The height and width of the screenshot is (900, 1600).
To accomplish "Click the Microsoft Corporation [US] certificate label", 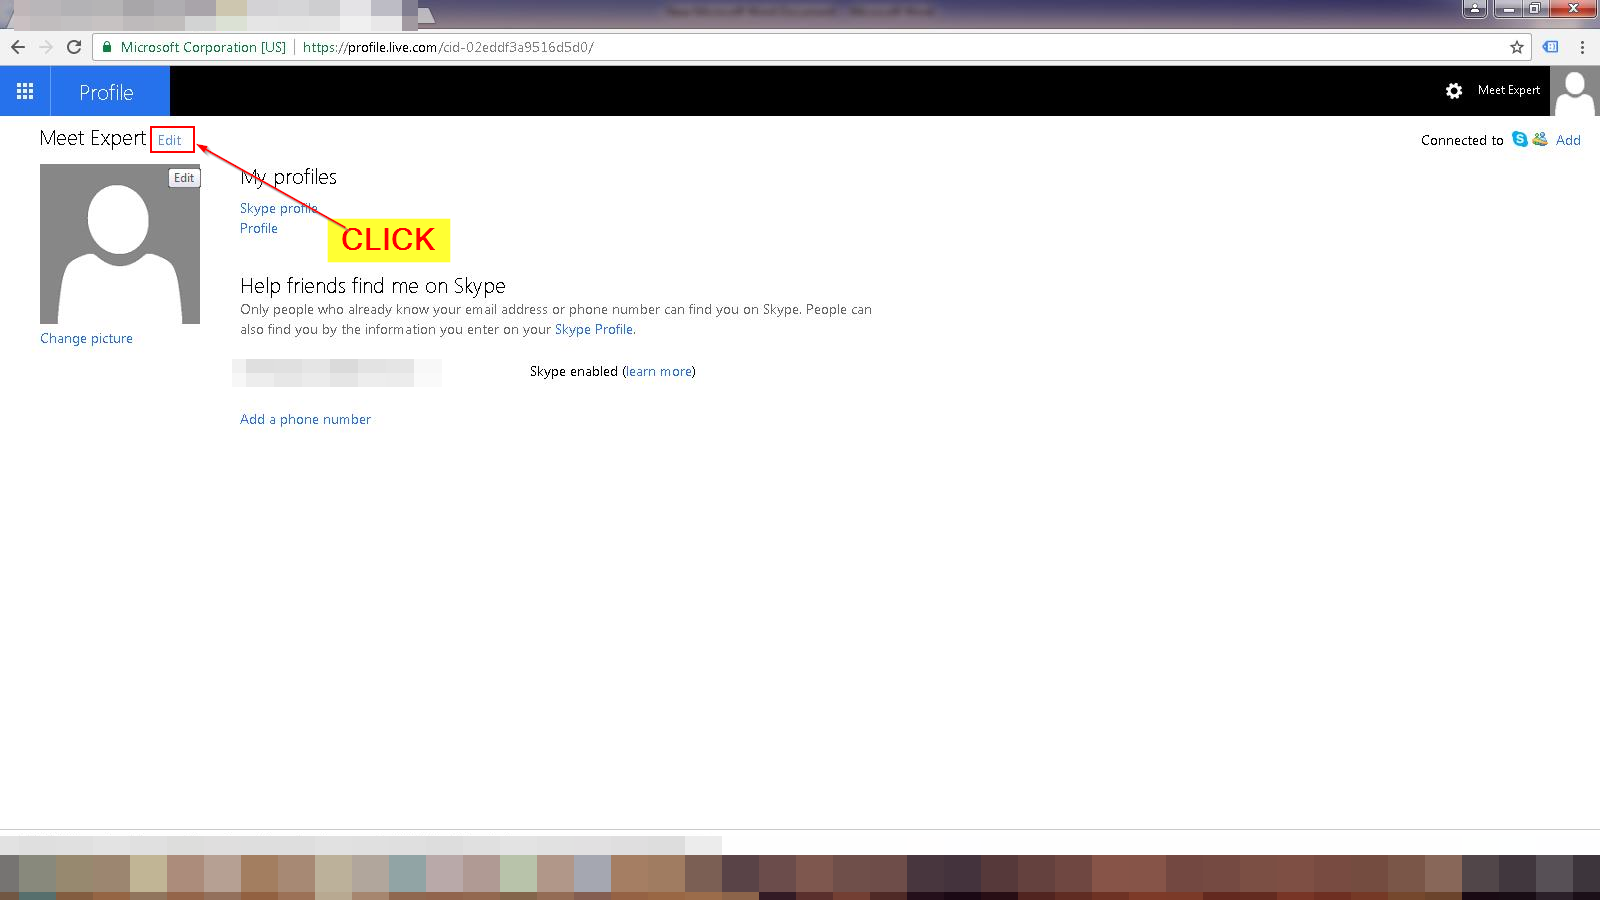I will (203, 47).
